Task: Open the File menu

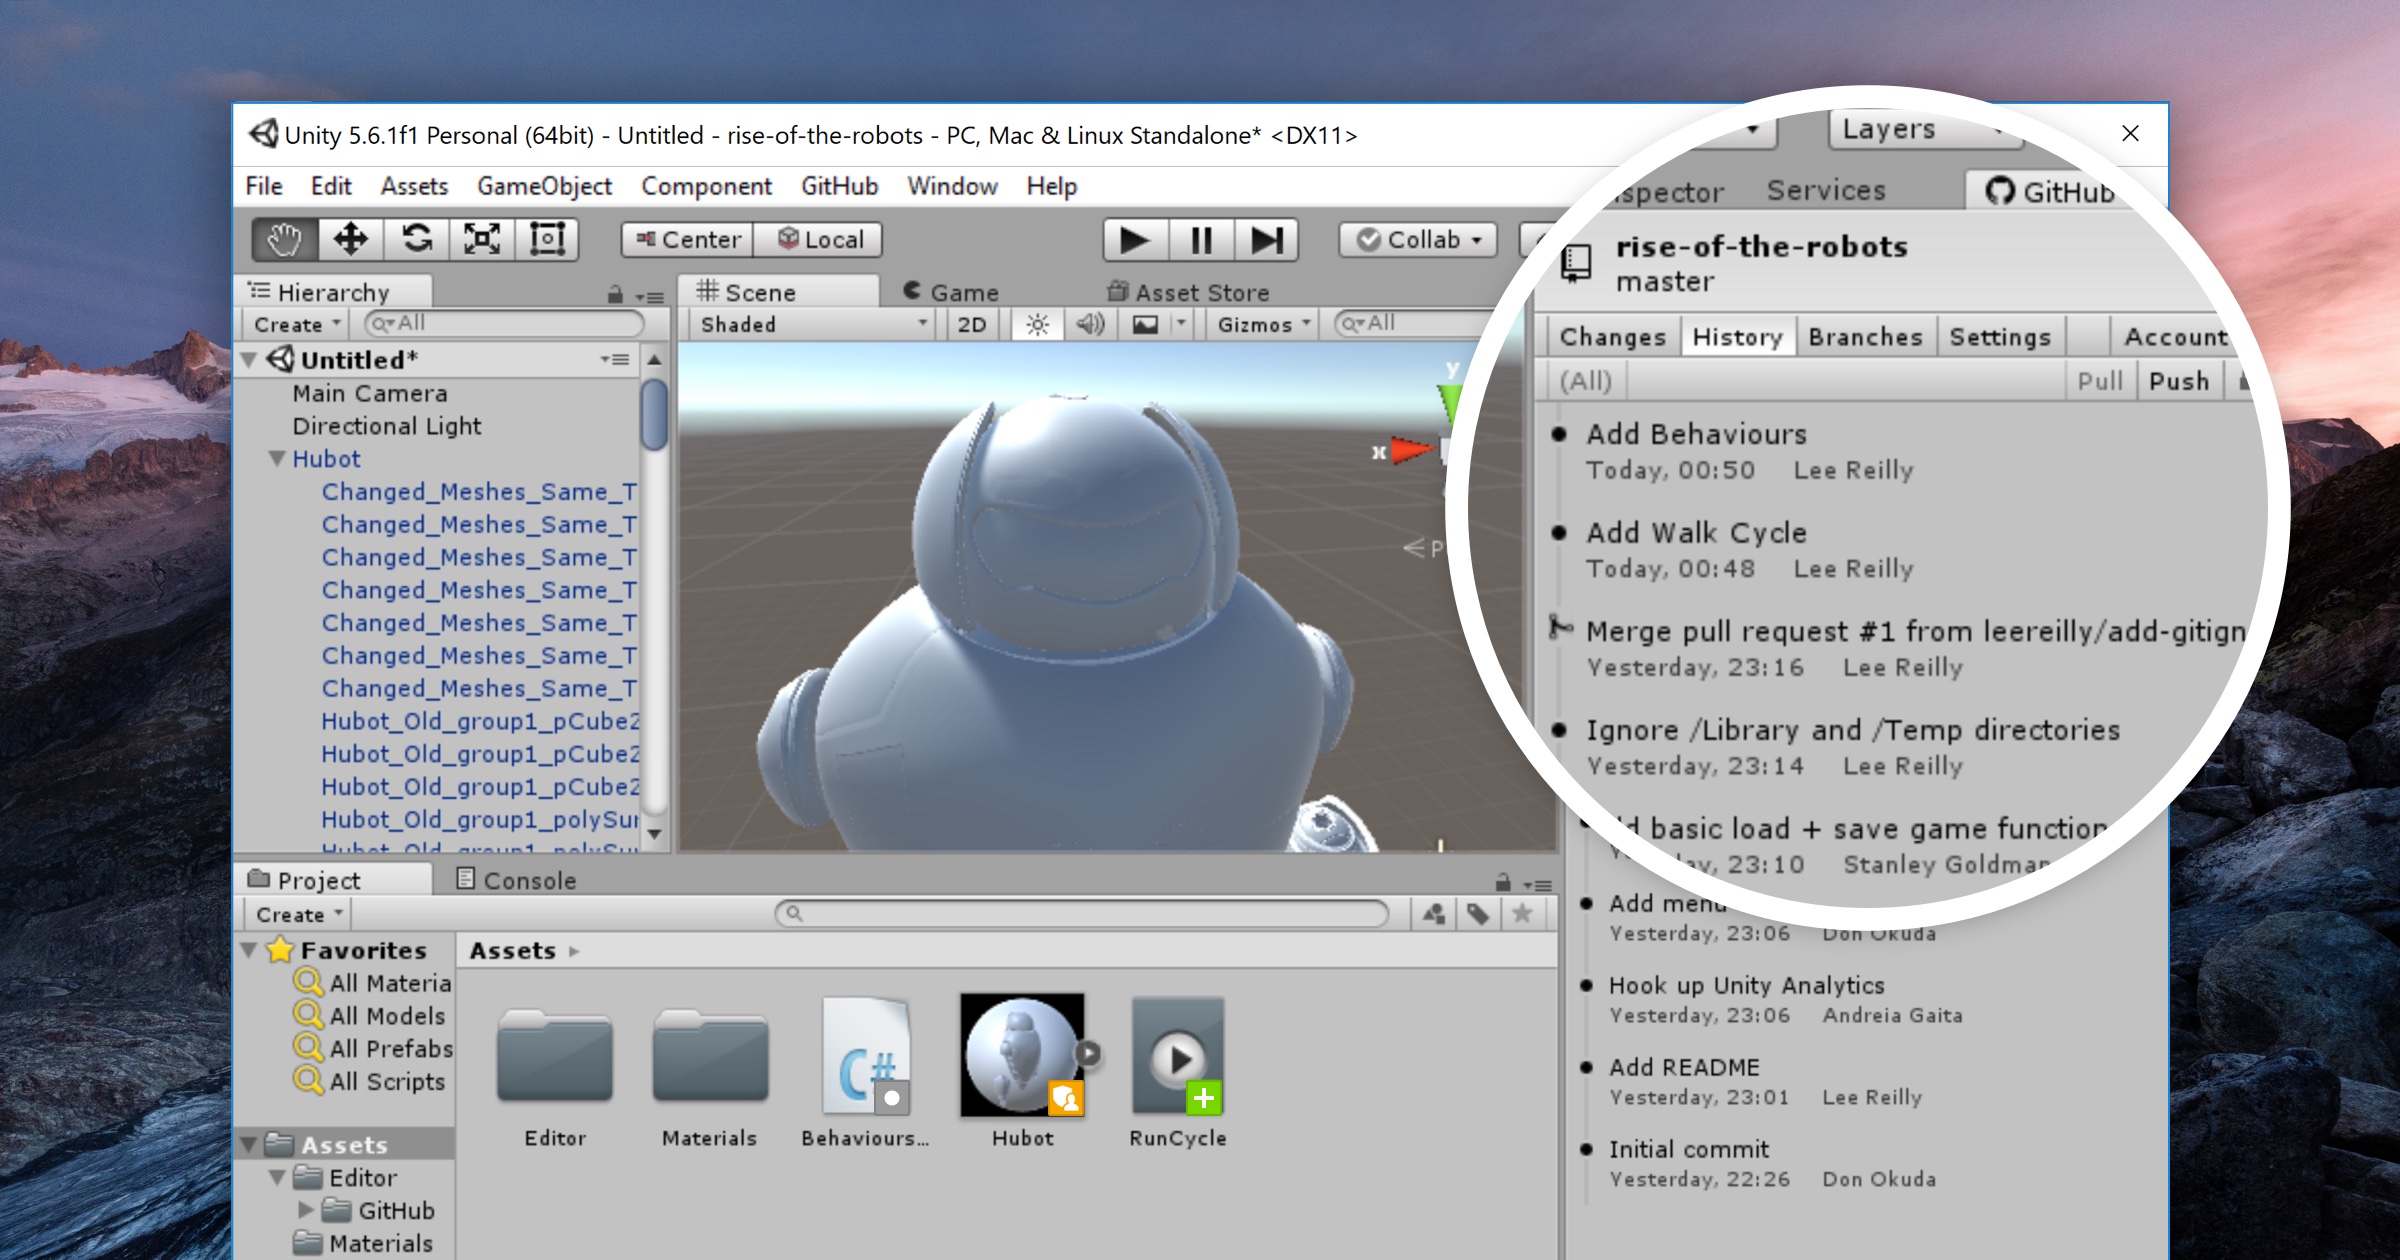Action: (264, 186)
